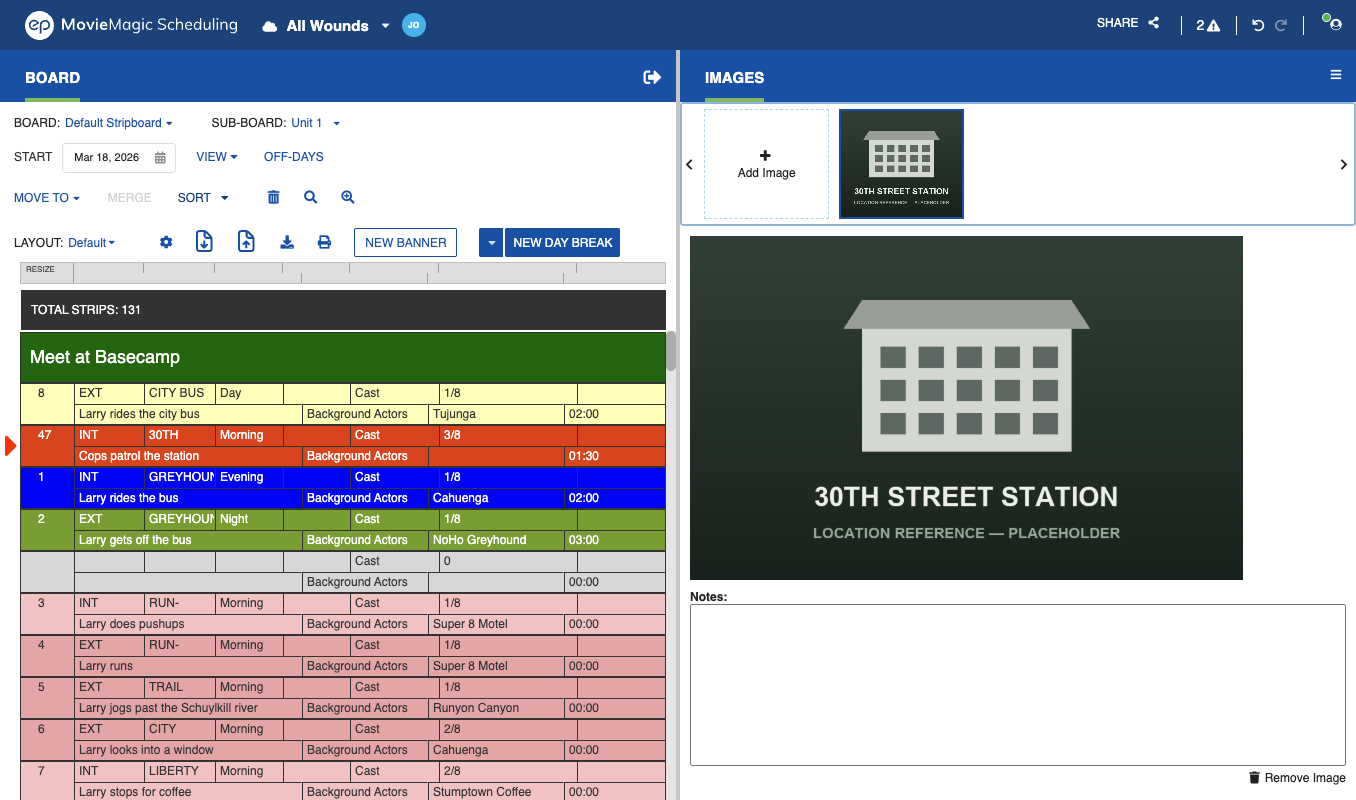Click the layout settings gear icon
This screenshot has width=1356, height=800.
(x=166, y=243)
